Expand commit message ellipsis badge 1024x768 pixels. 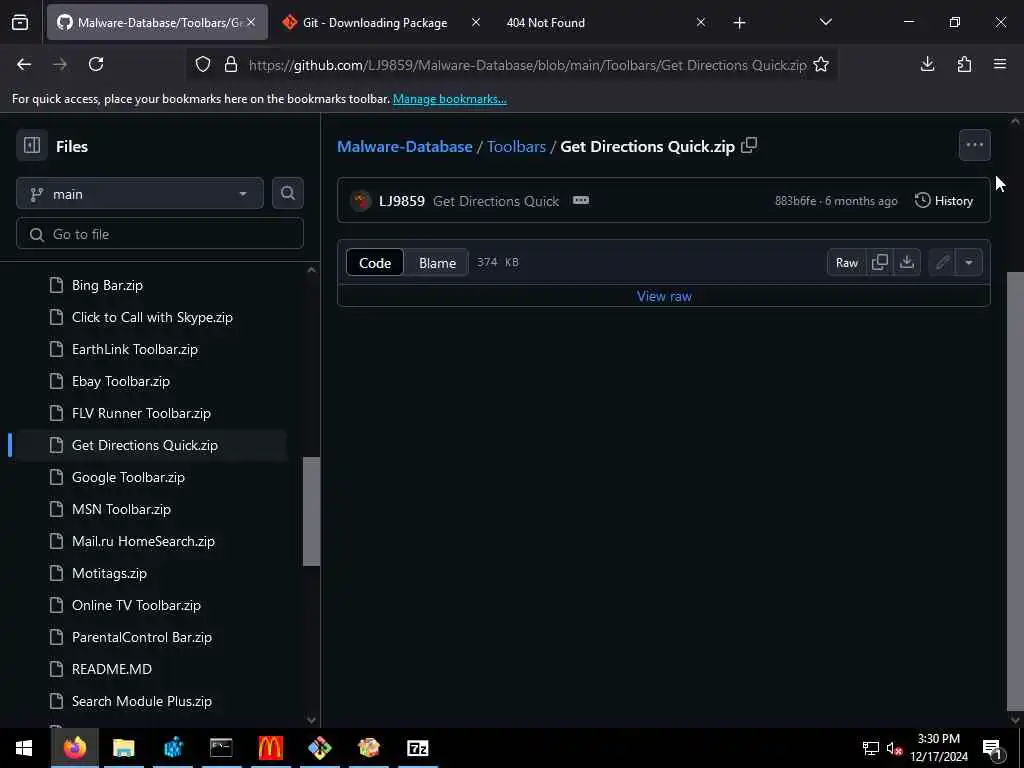pos(581,200)
